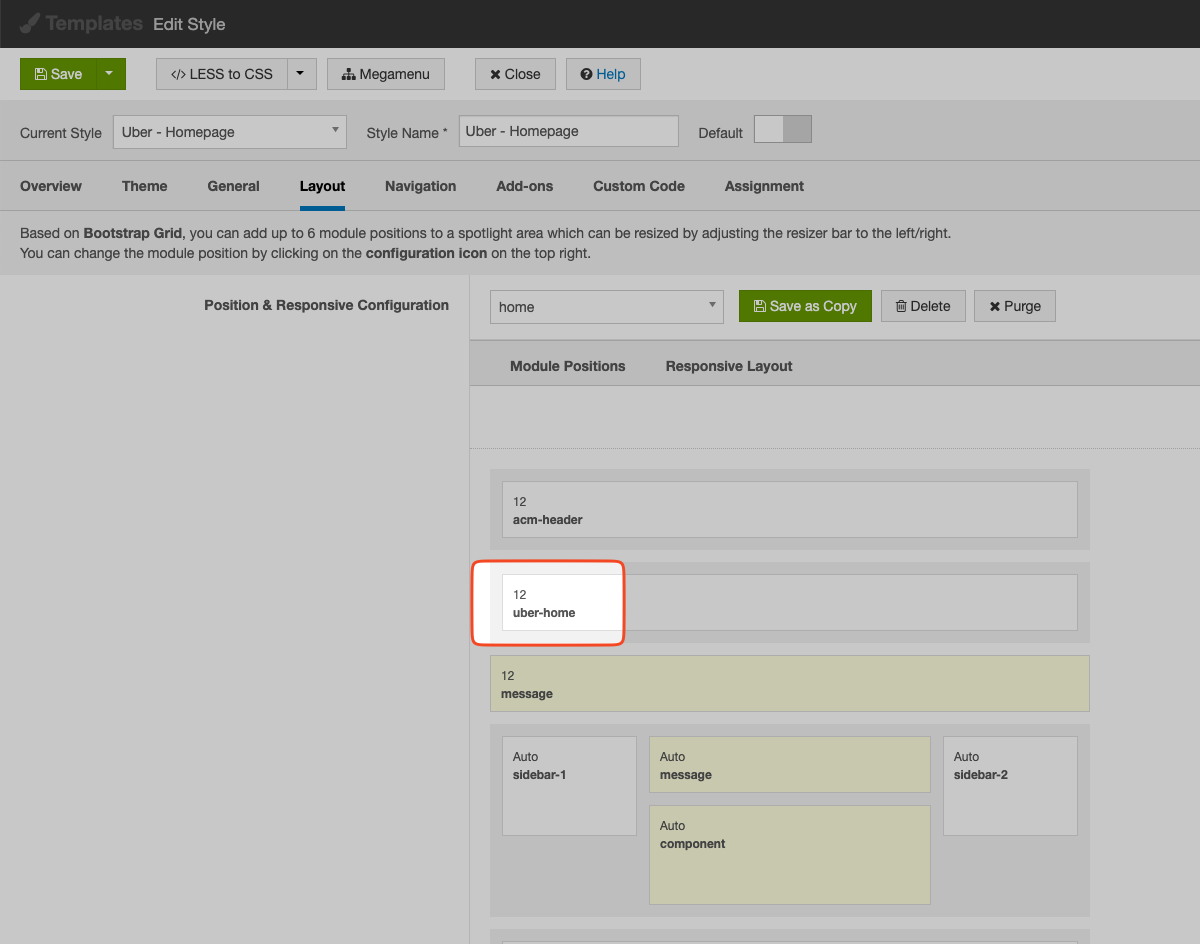
Task: Close the style editor
Action: [x=514, y=74]
